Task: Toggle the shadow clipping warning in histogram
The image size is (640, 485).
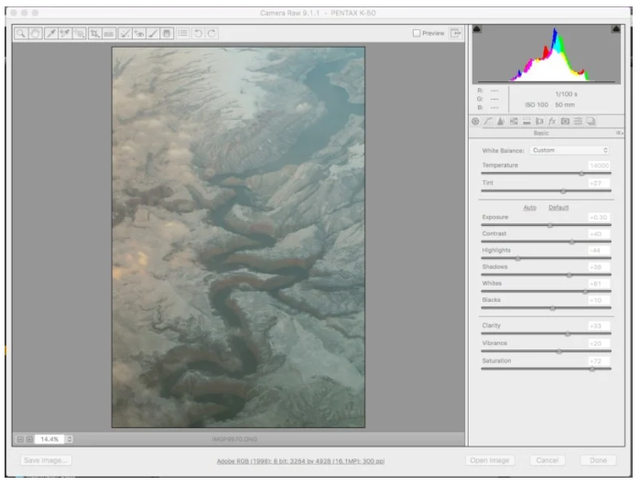Action: point(477,29)
